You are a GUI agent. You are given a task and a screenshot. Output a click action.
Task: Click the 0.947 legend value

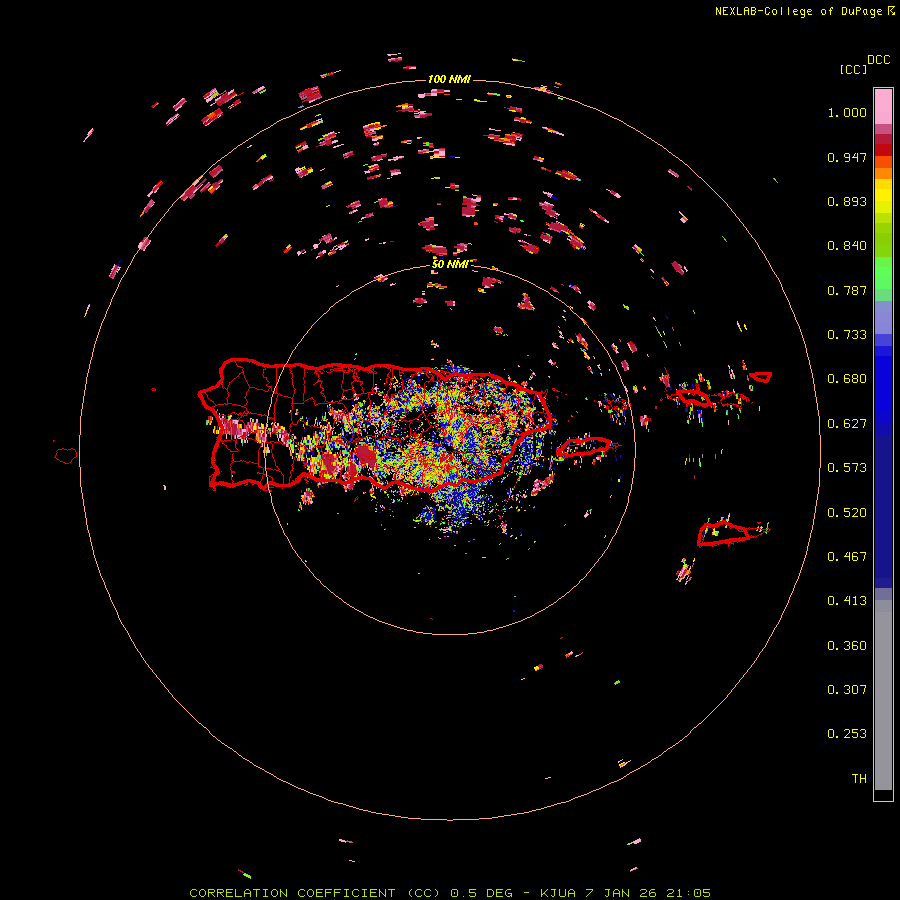pos(847,157)
